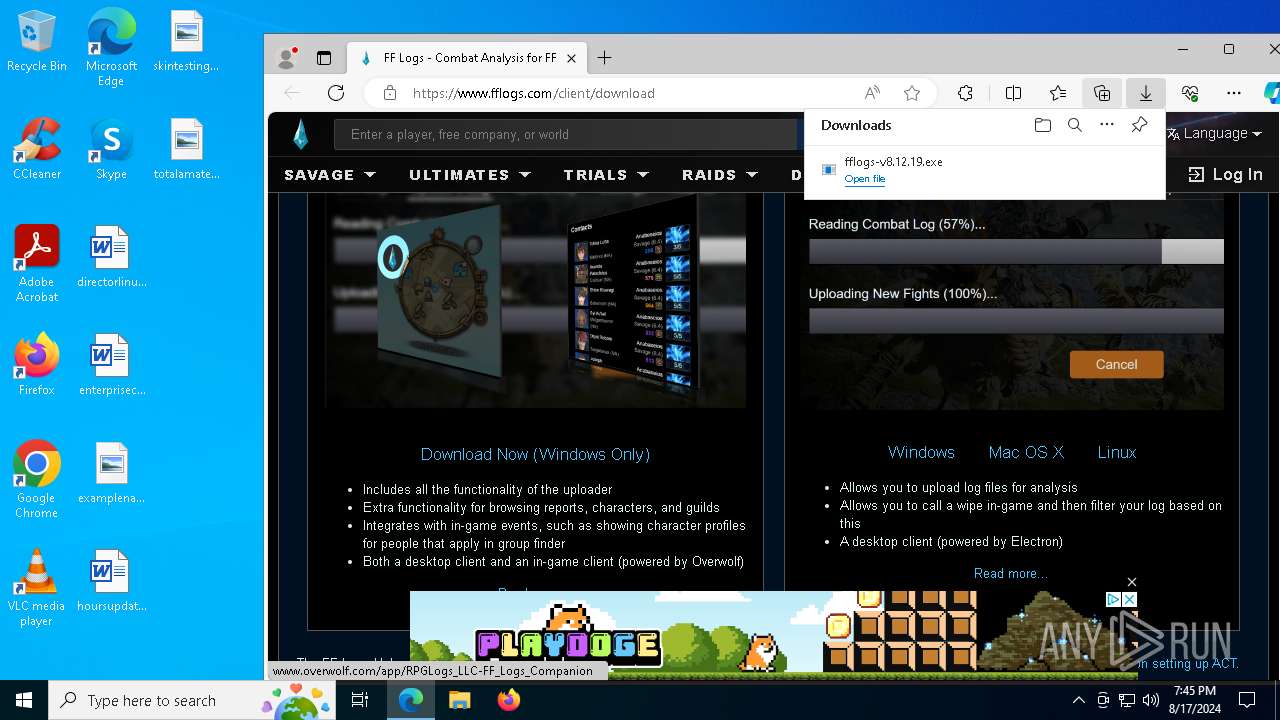Toggle Read aloud icon in address bar
The image size is (1280, 720).
(x=872, y=93)
